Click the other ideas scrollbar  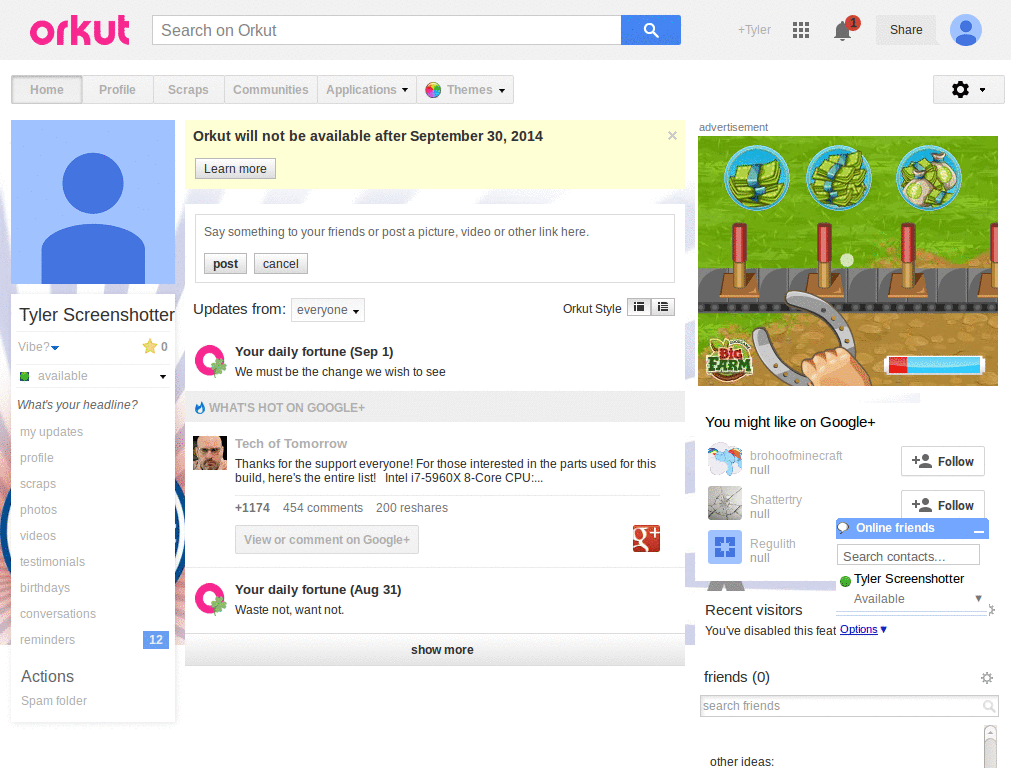click(x=990, y=746)
